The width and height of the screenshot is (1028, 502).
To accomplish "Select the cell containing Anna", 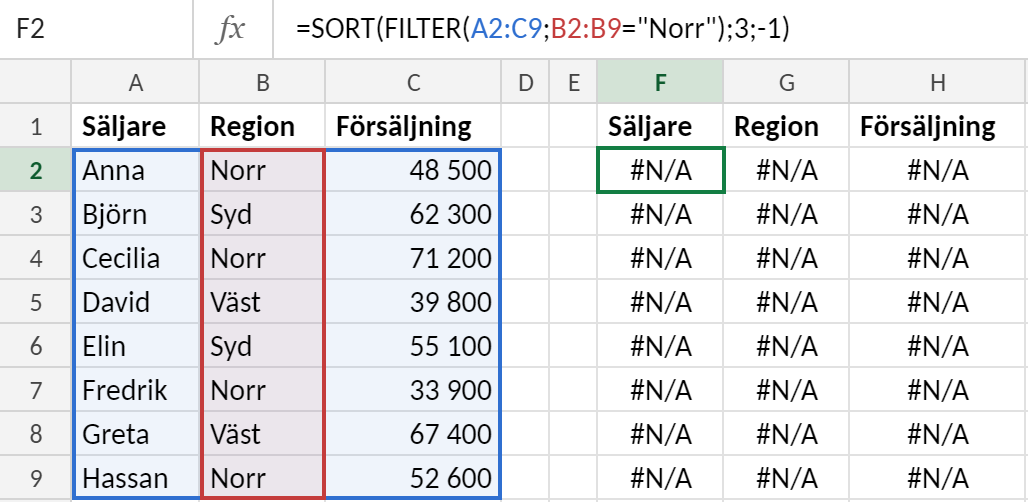I will click(x=135, y=170).
